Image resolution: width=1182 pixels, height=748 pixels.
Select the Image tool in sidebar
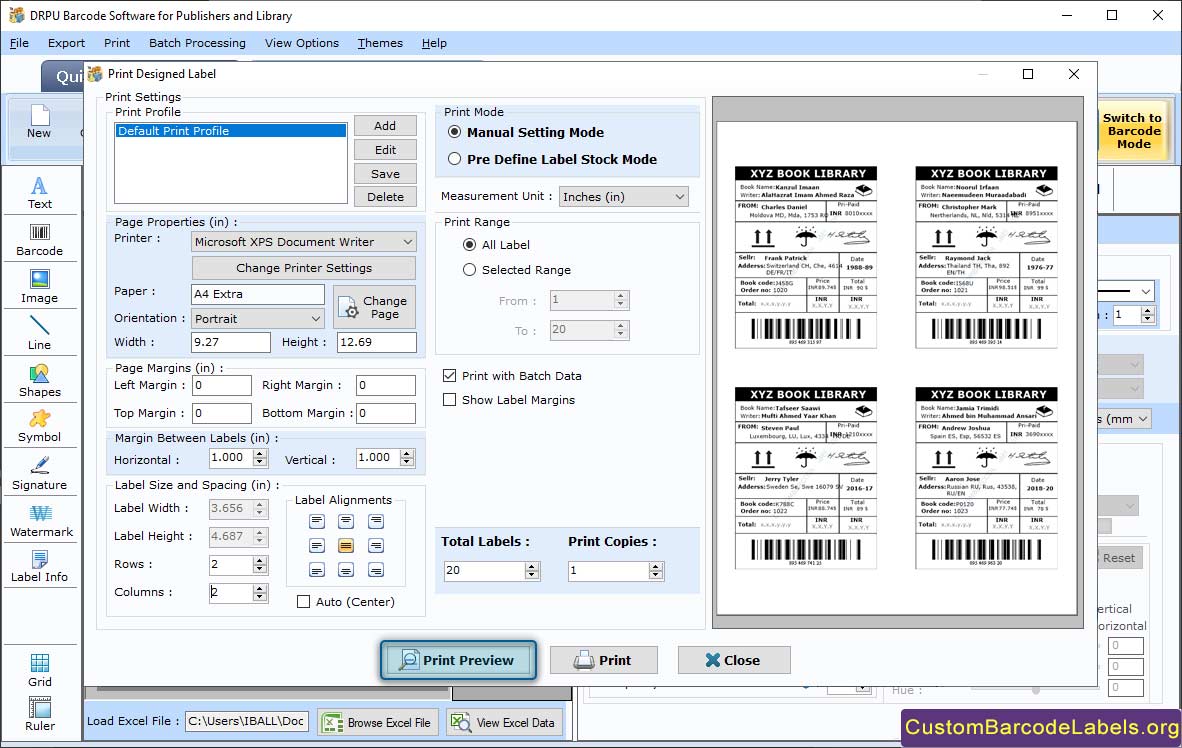click(39, 287)
